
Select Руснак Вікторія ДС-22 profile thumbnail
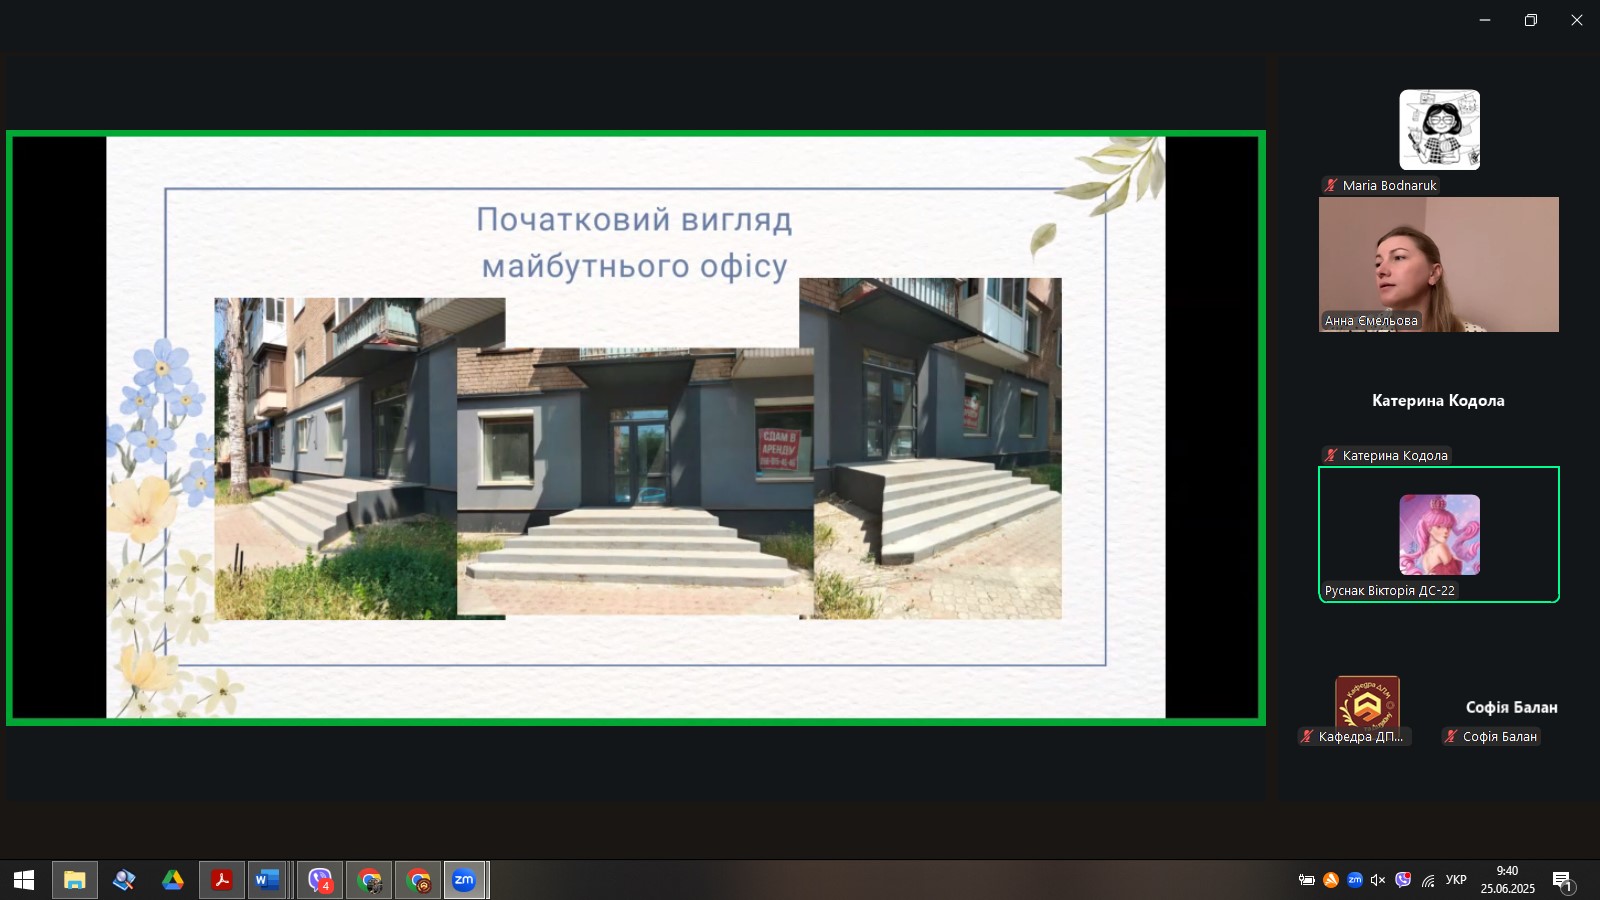click(x=1439, y=534)
